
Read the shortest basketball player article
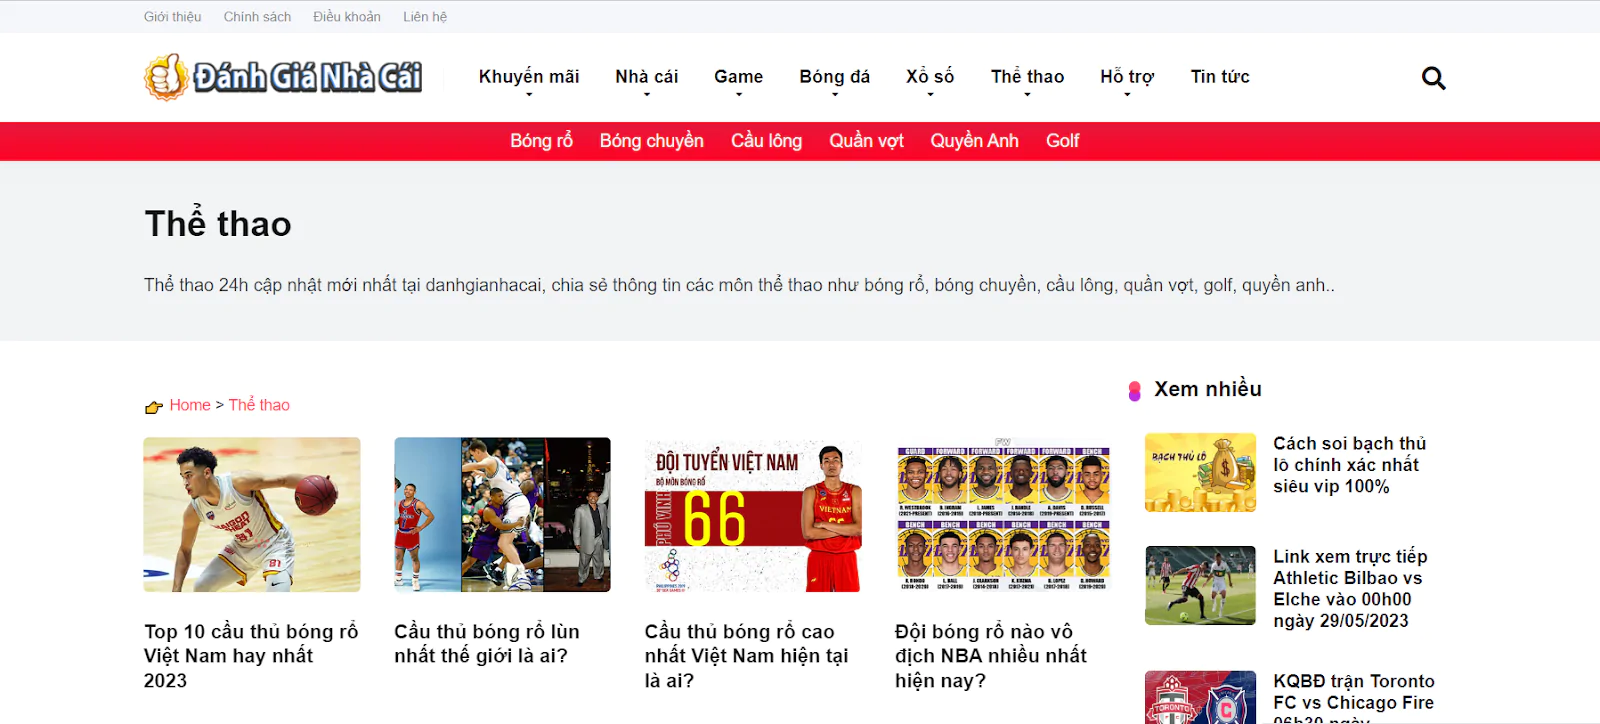click(487, 643)
